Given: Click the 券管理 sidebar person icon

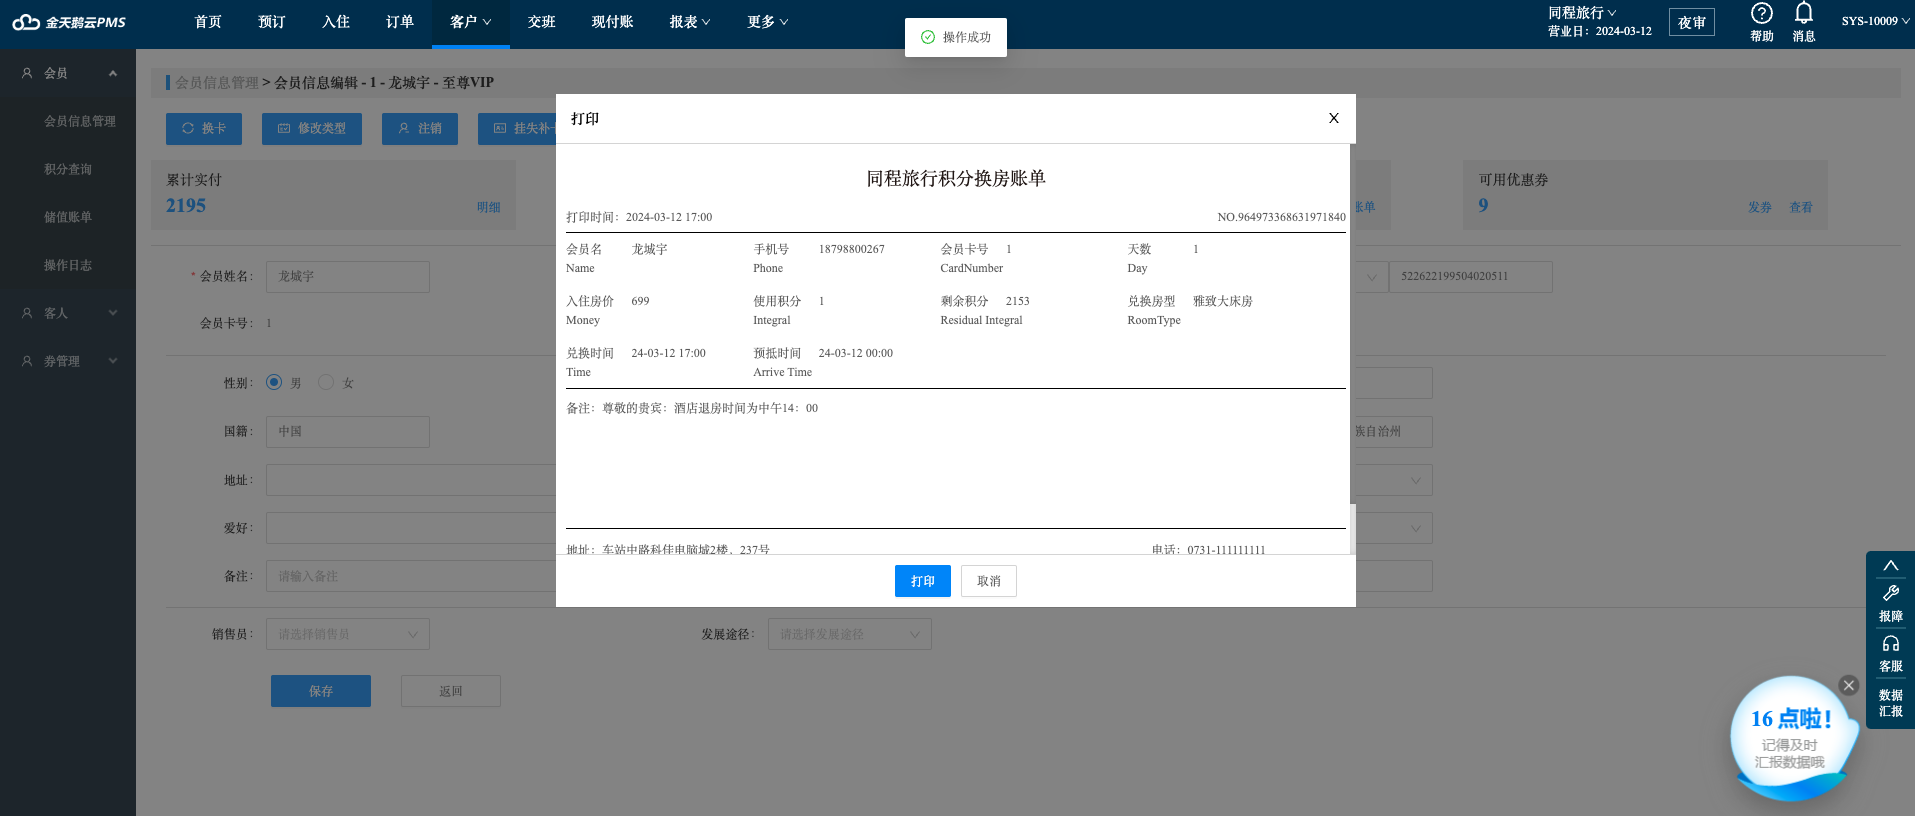Looking at the screenshot, I should pyautogui.click(x=27, y=361).
